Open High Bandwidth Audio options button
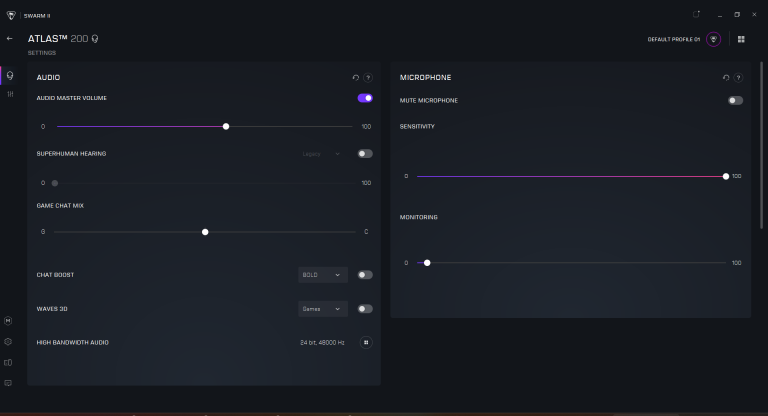Viewport: 768px width, 416px height. pyautogui.click(x=366, y=342)
